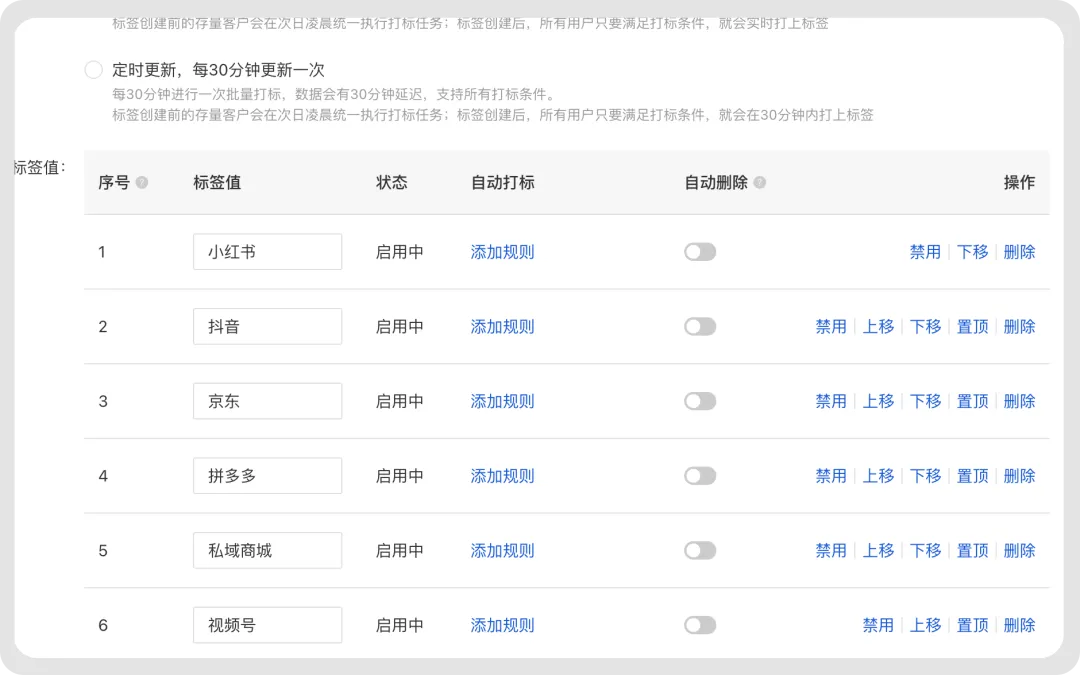Enable auto-delete switch for 抖音 row
Screen dimensions: 1080x675
coord(700,327)
